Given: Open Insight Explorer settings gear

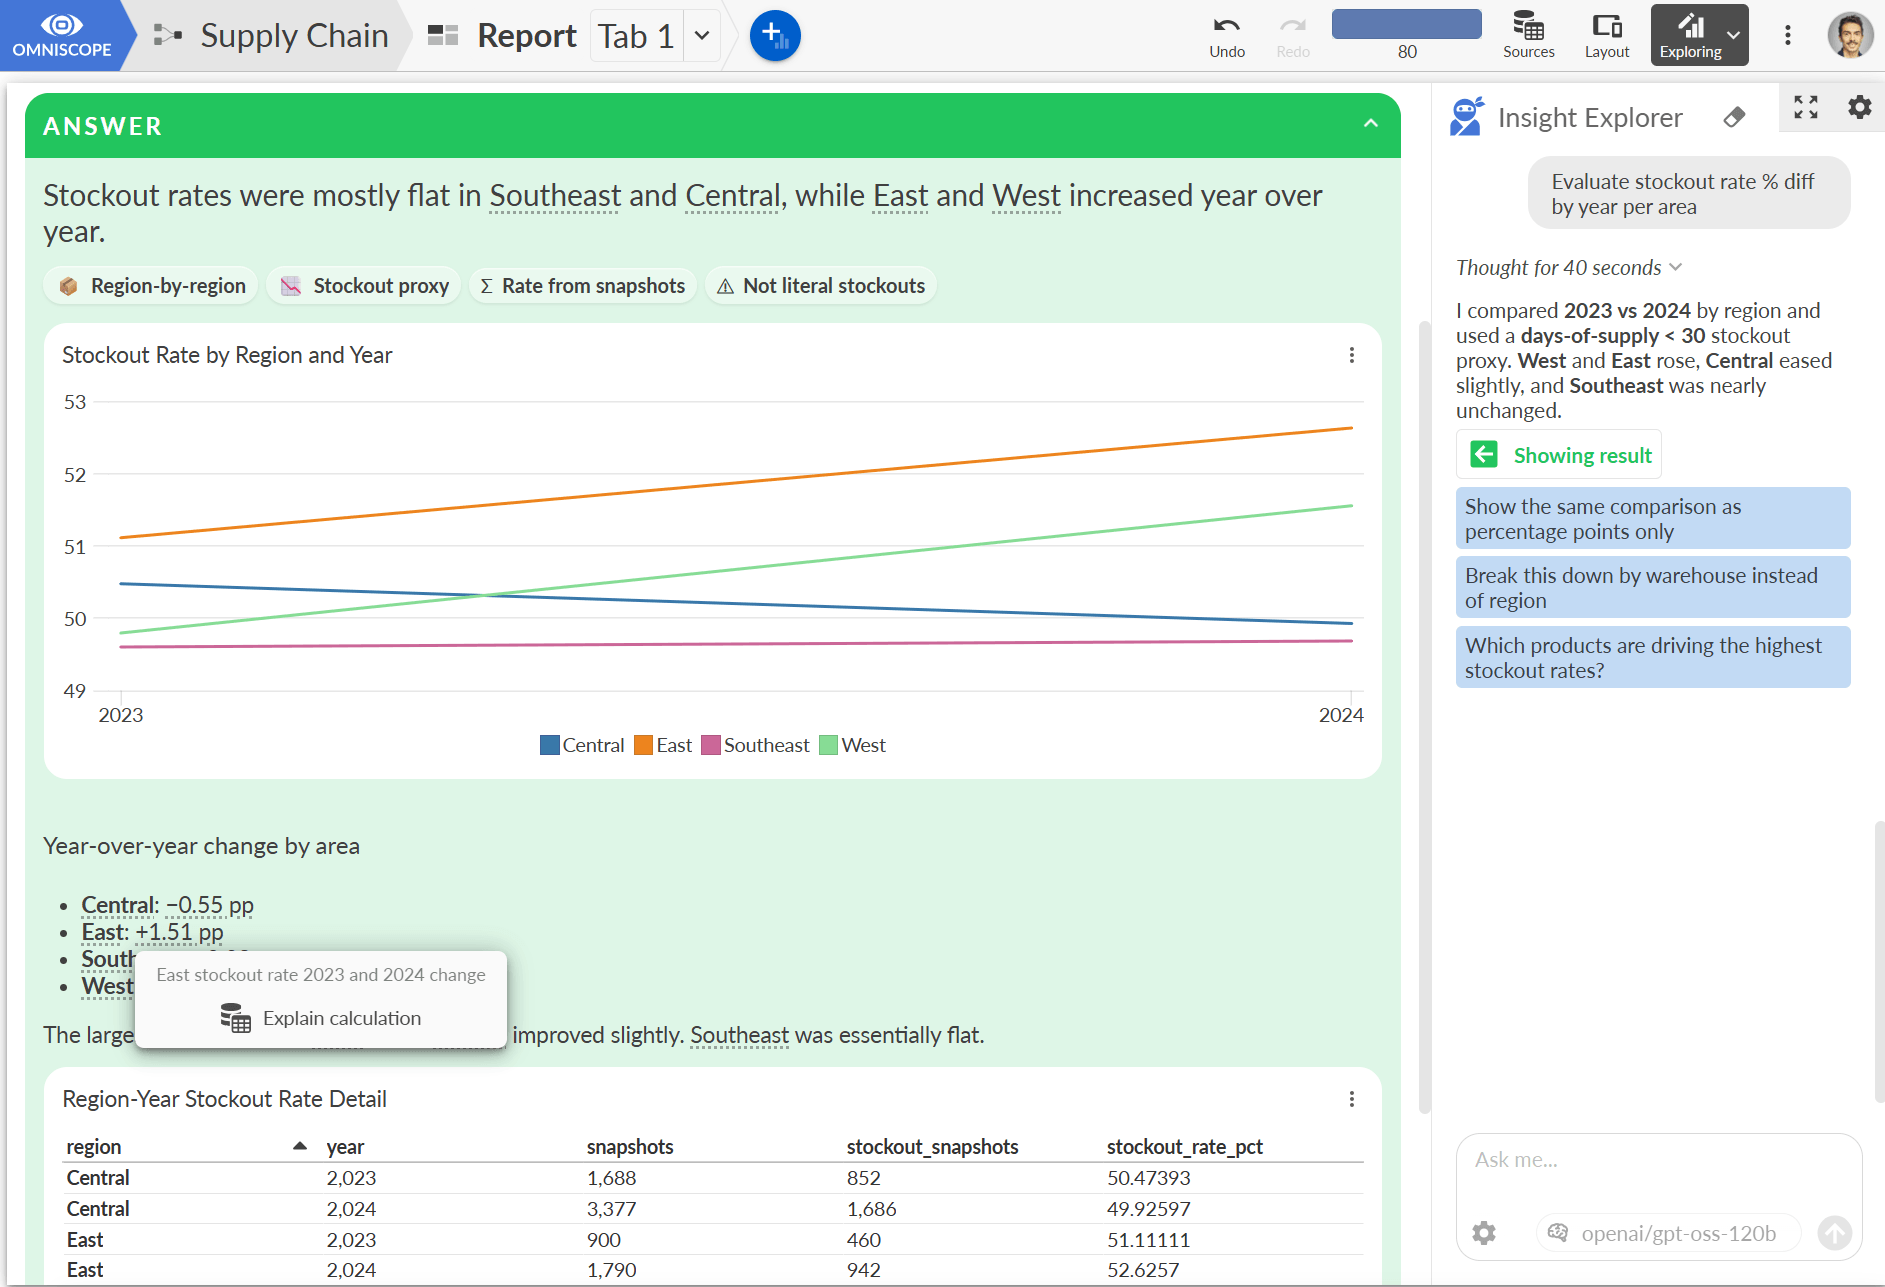Looking at the screenshot, I should (1859, 107).
